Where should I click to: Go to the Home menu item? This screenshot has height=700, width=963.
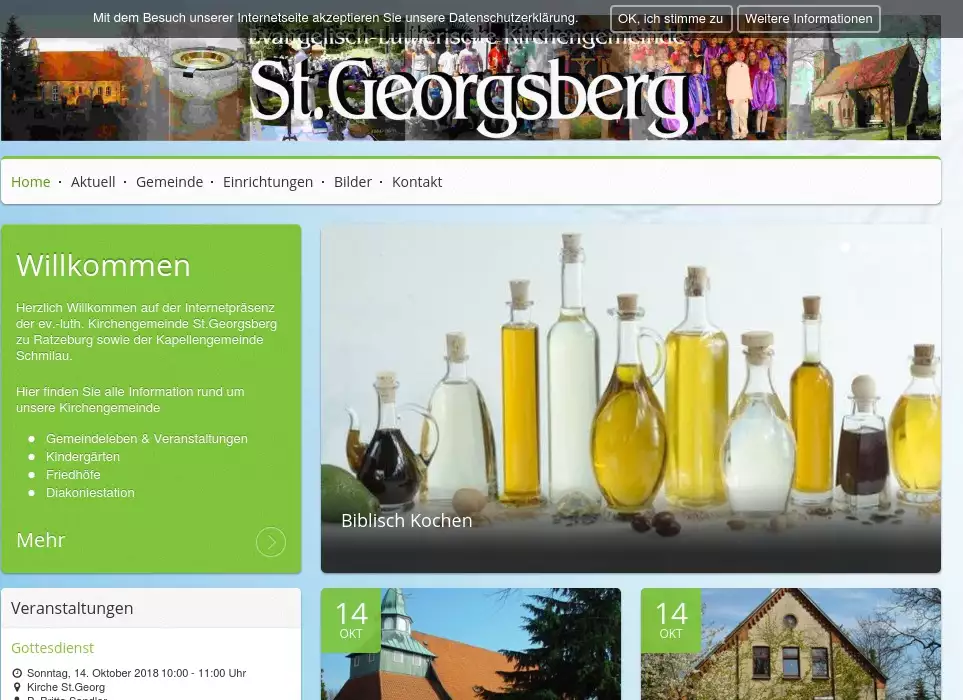(x=30, y=182)
